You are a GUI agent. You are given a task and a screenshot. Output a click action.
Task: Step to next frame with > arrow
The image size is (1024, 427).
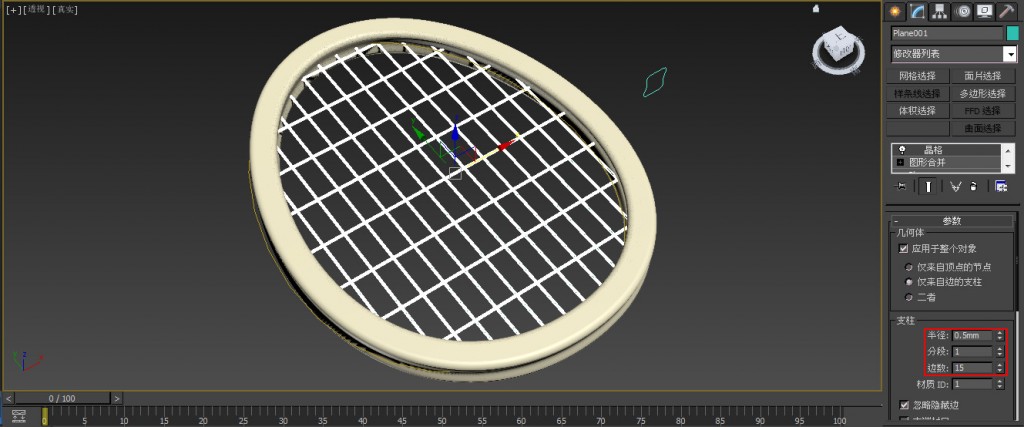(x=117, y=398)
